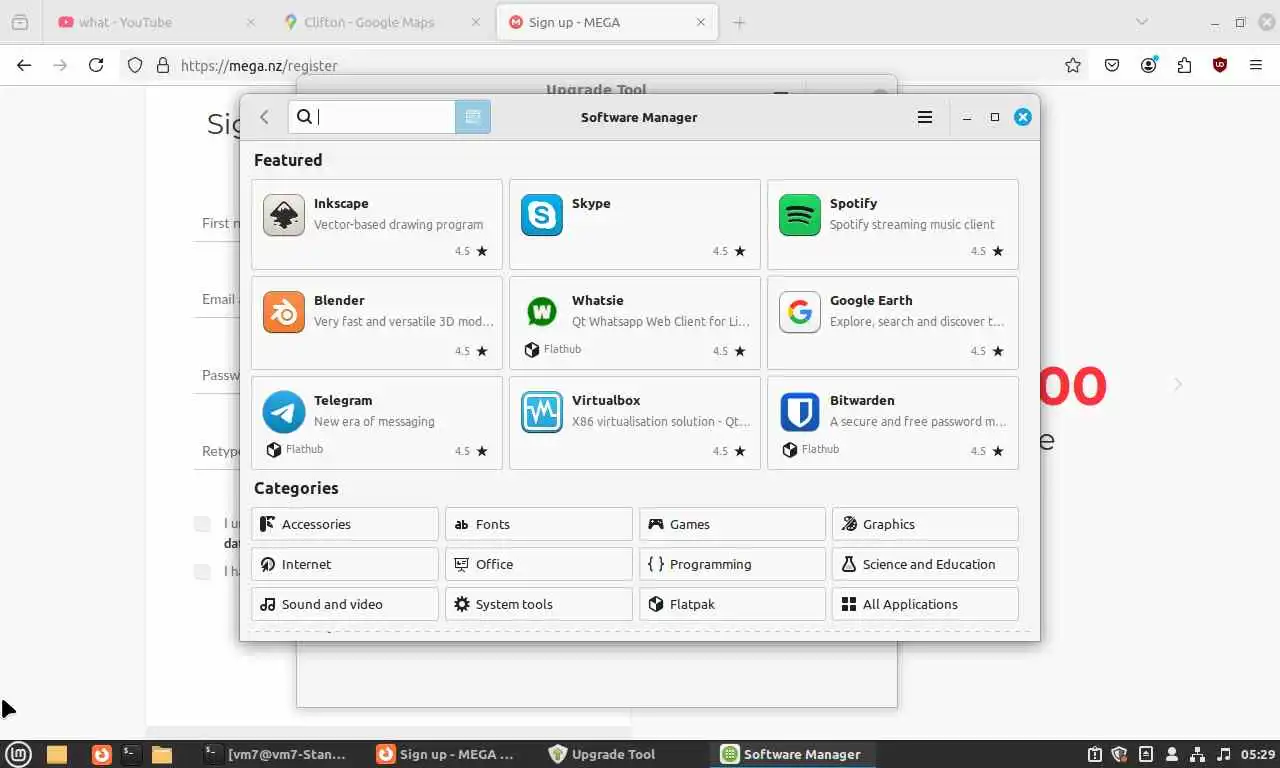Screen dimensions: 1280x768
Task: Switch to Sign up - MEGA taskbar window
Action: pos(446,754)
